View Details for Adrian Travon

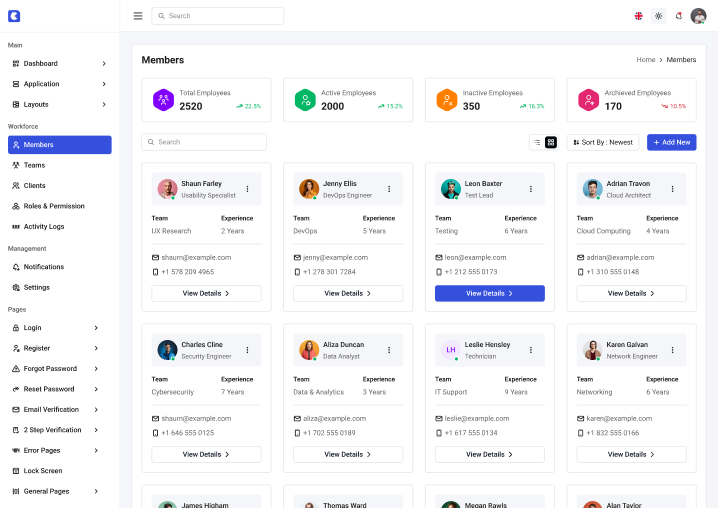[x=631, y=294]
